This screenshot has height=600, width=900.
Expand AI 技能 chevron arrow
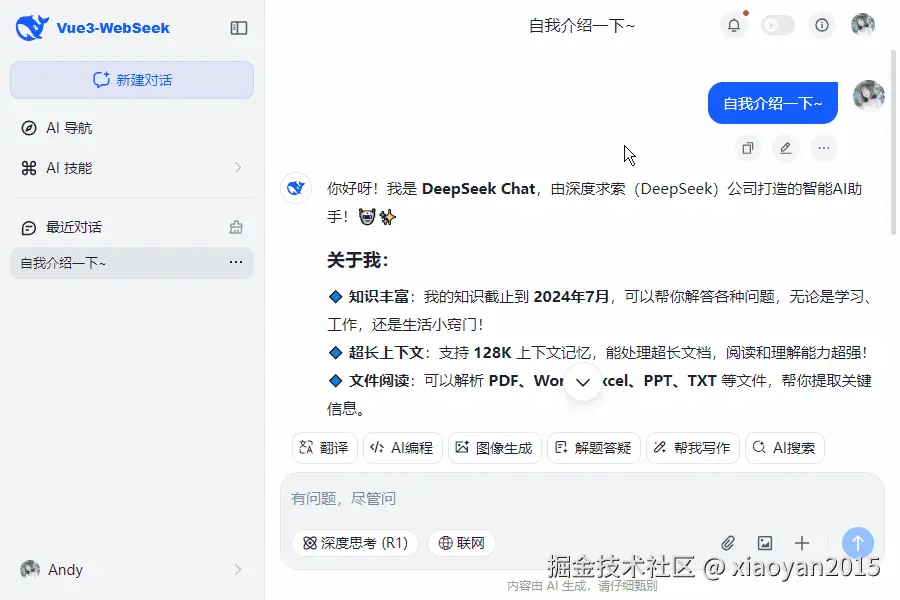point(238,168)
